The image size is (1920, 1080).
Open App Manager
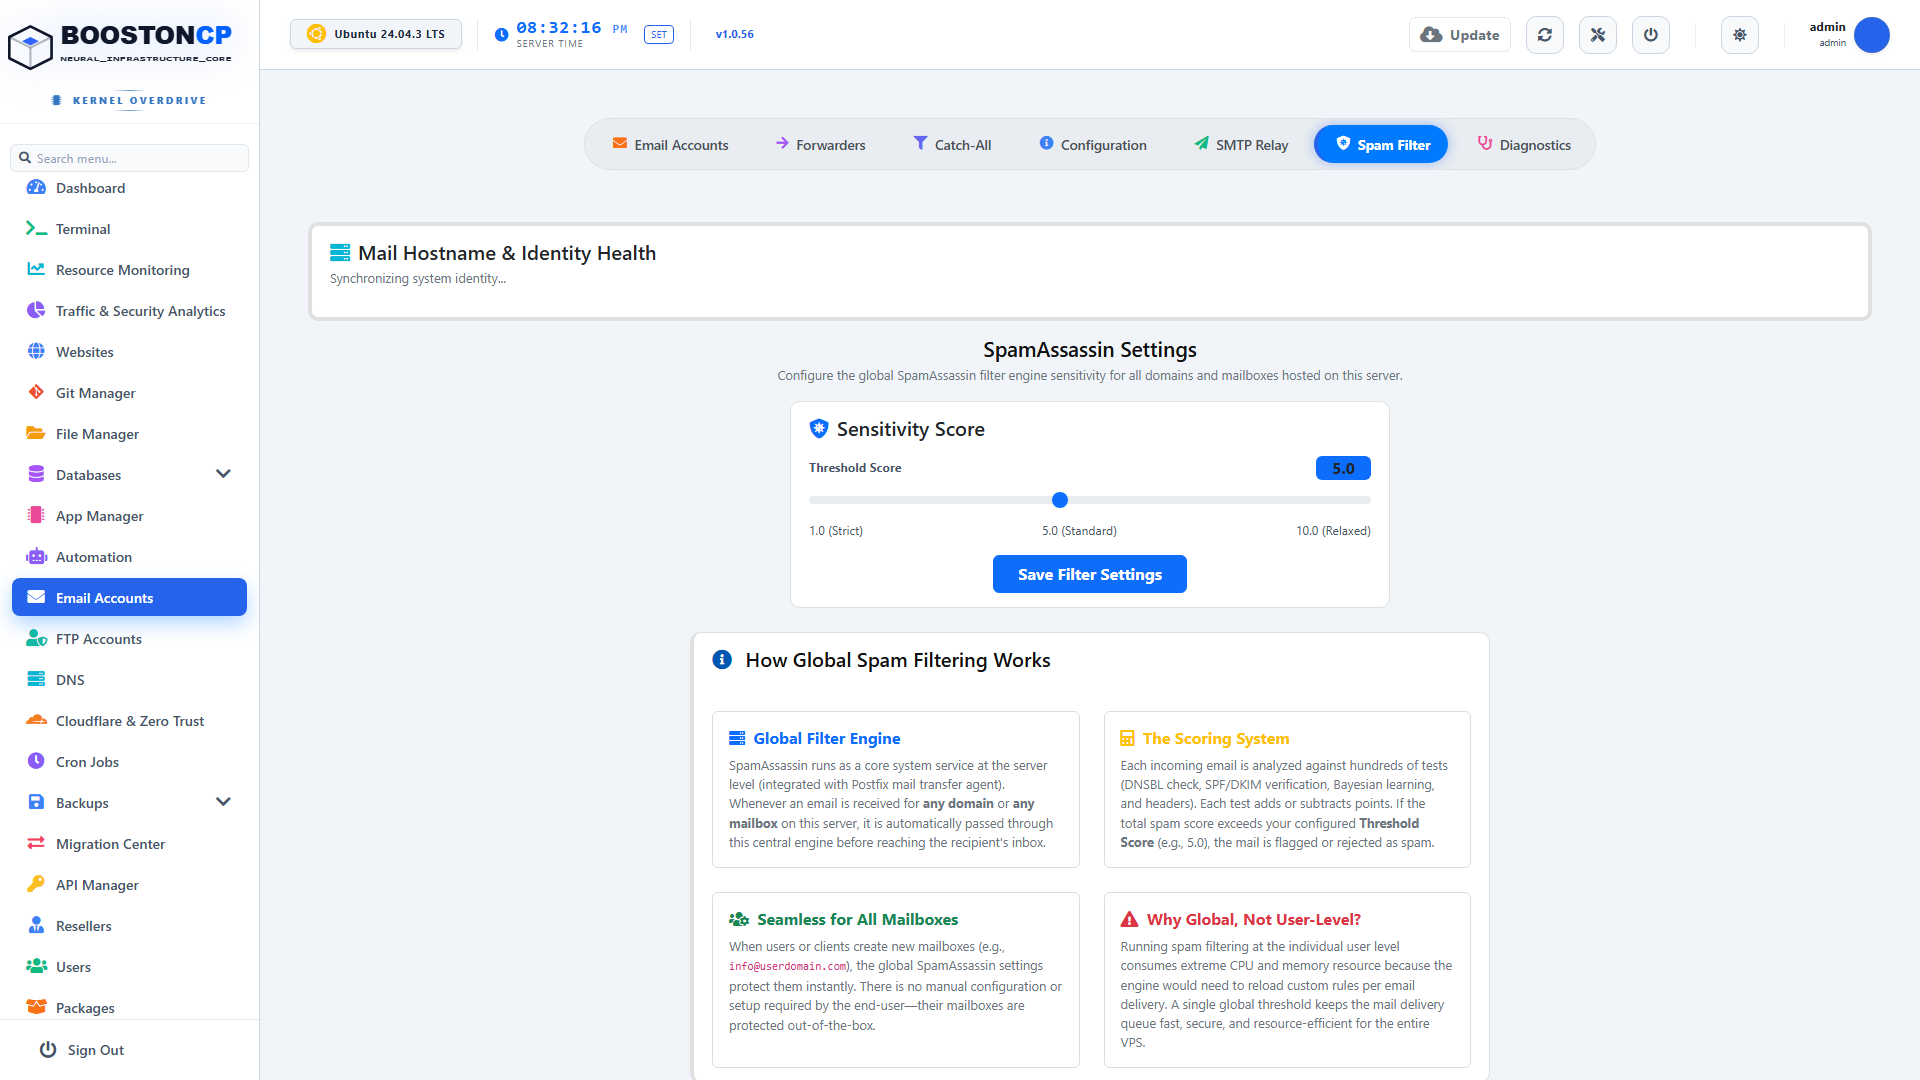[129, 516]
